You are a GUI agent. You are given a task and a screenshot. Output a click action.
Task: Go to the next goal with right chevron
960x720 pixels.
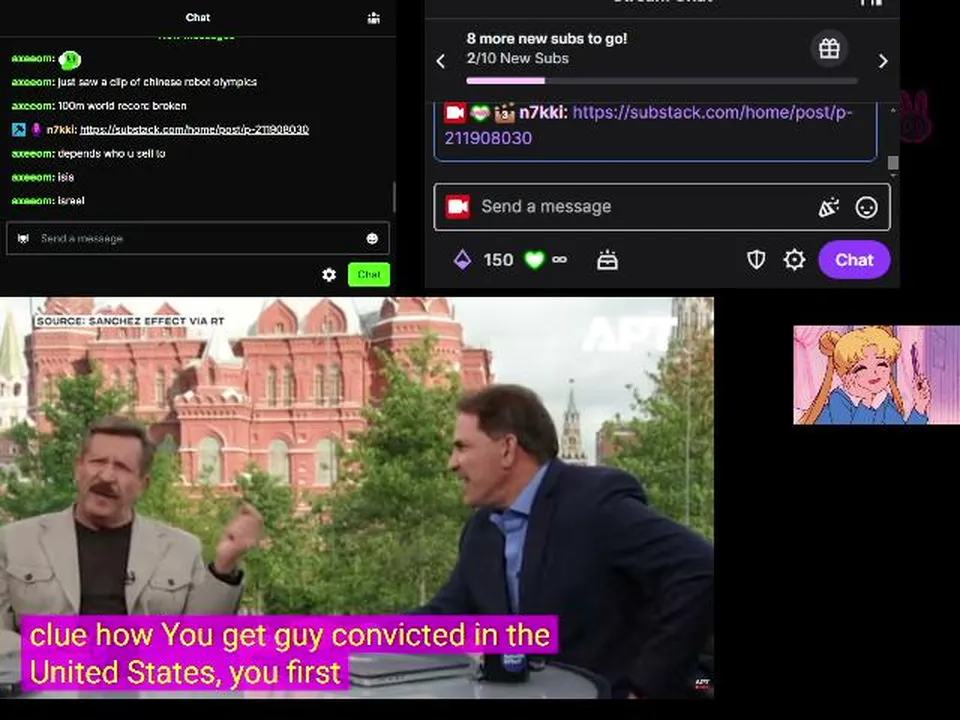tap(882, 61)
